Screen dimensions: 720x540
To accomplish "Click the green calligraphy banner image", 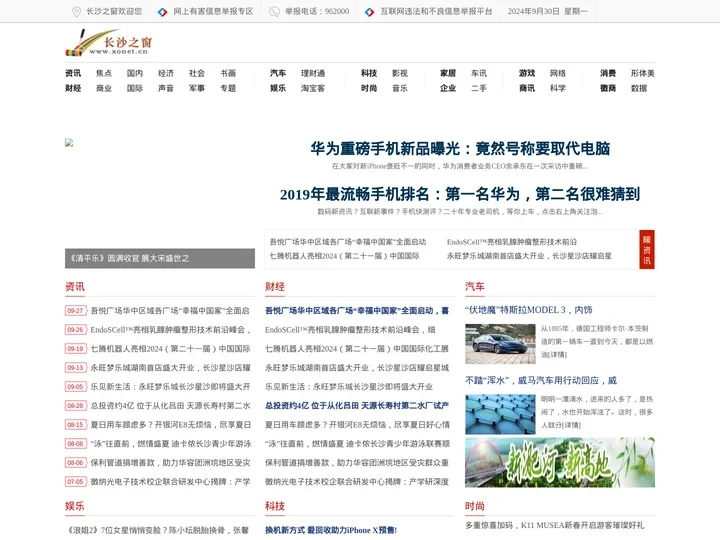I will (560, 462).
